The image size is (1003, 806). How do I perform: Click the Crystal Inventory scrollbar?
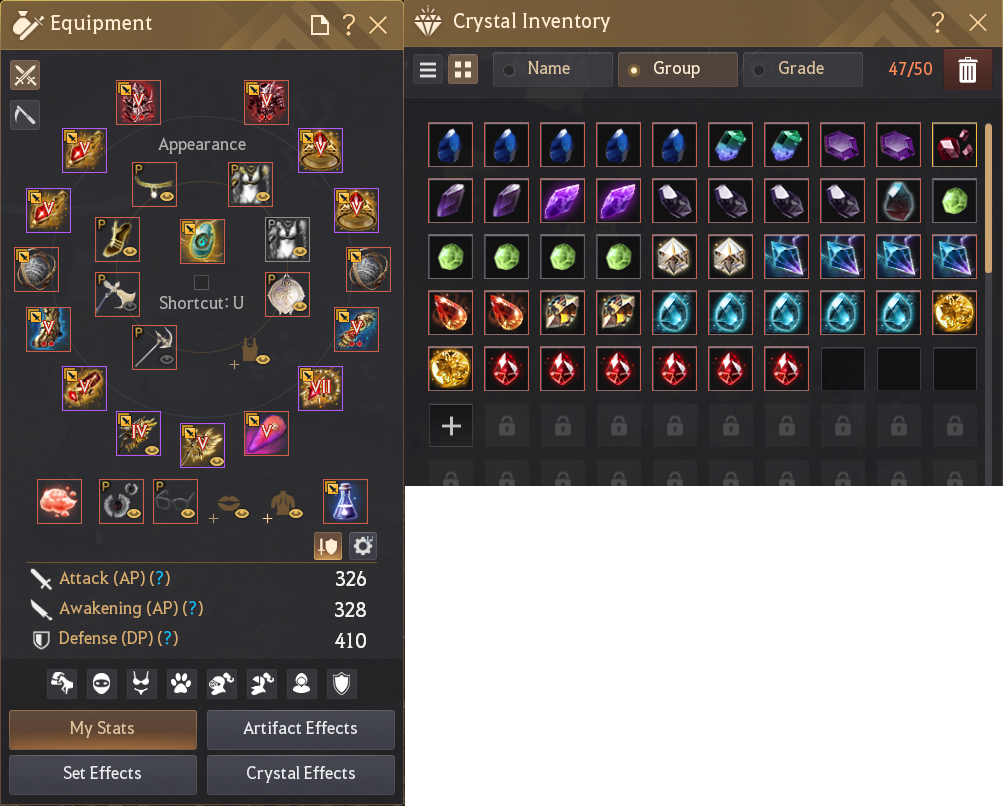pos(988,198)
